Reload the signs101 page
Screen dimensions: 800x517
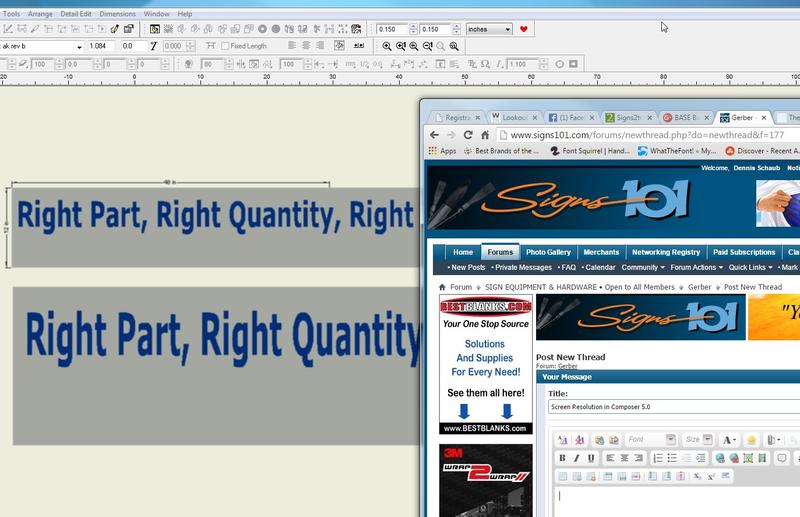(468, 135)
